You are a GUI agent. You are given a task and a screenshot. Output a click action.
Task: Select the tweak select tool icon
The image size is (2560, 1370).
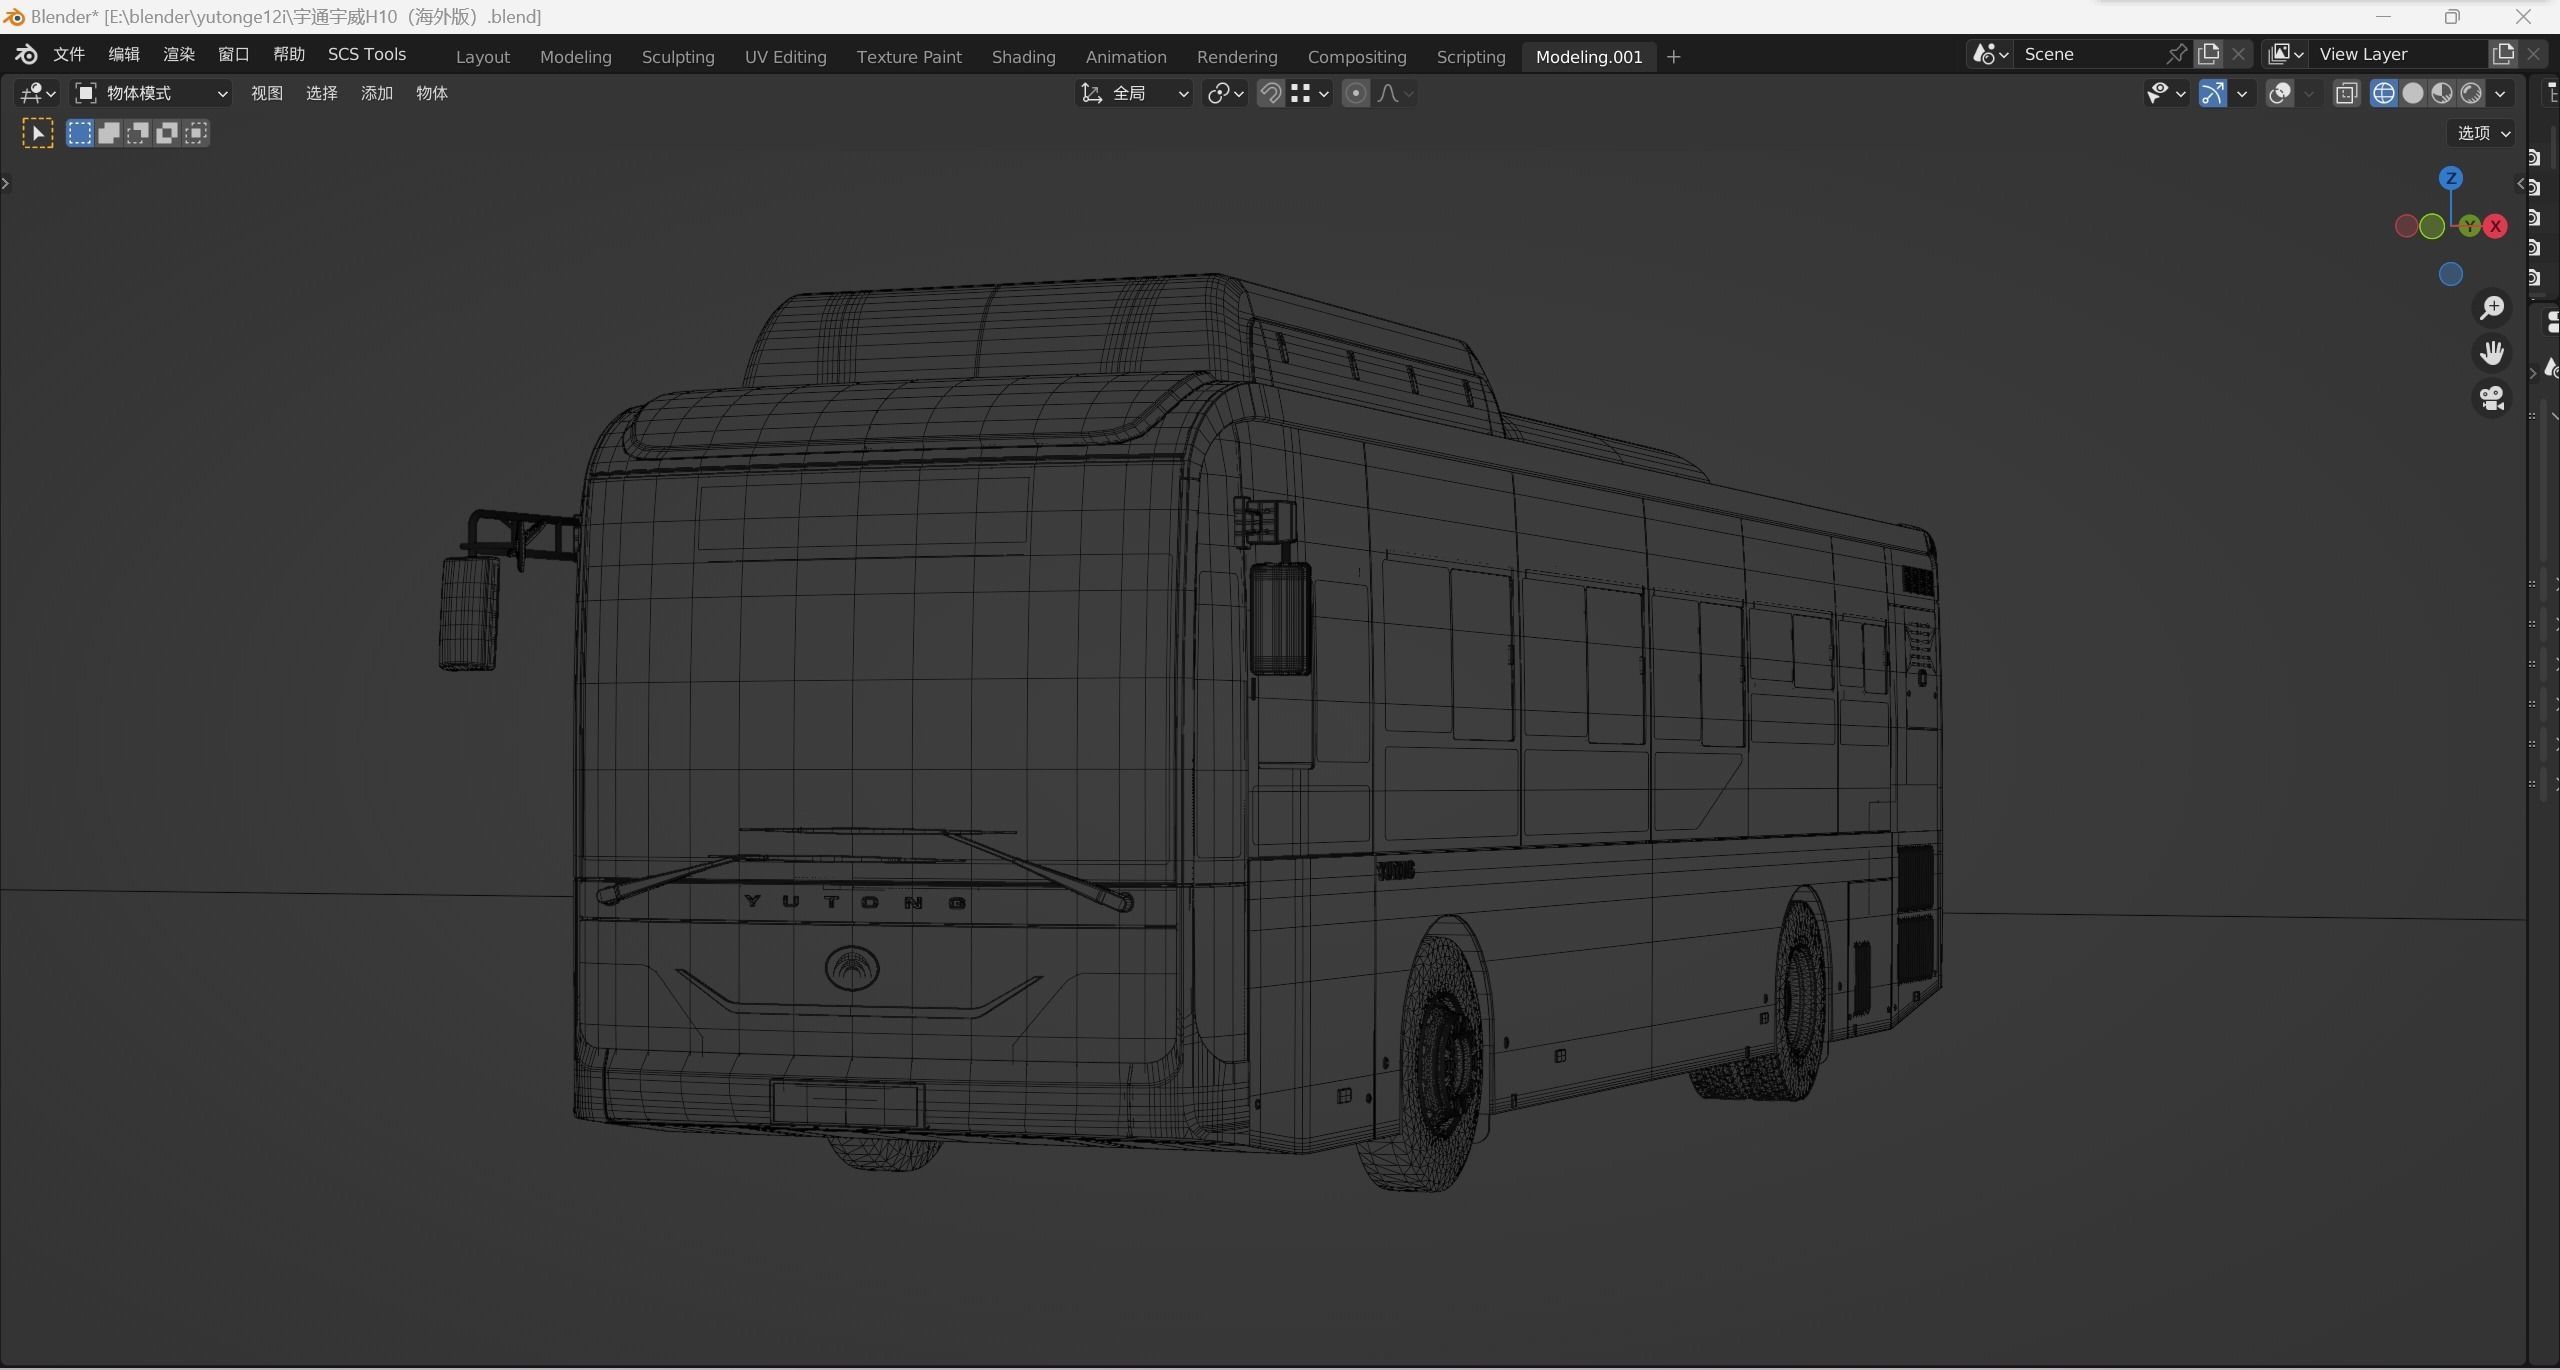pos(38,133)
